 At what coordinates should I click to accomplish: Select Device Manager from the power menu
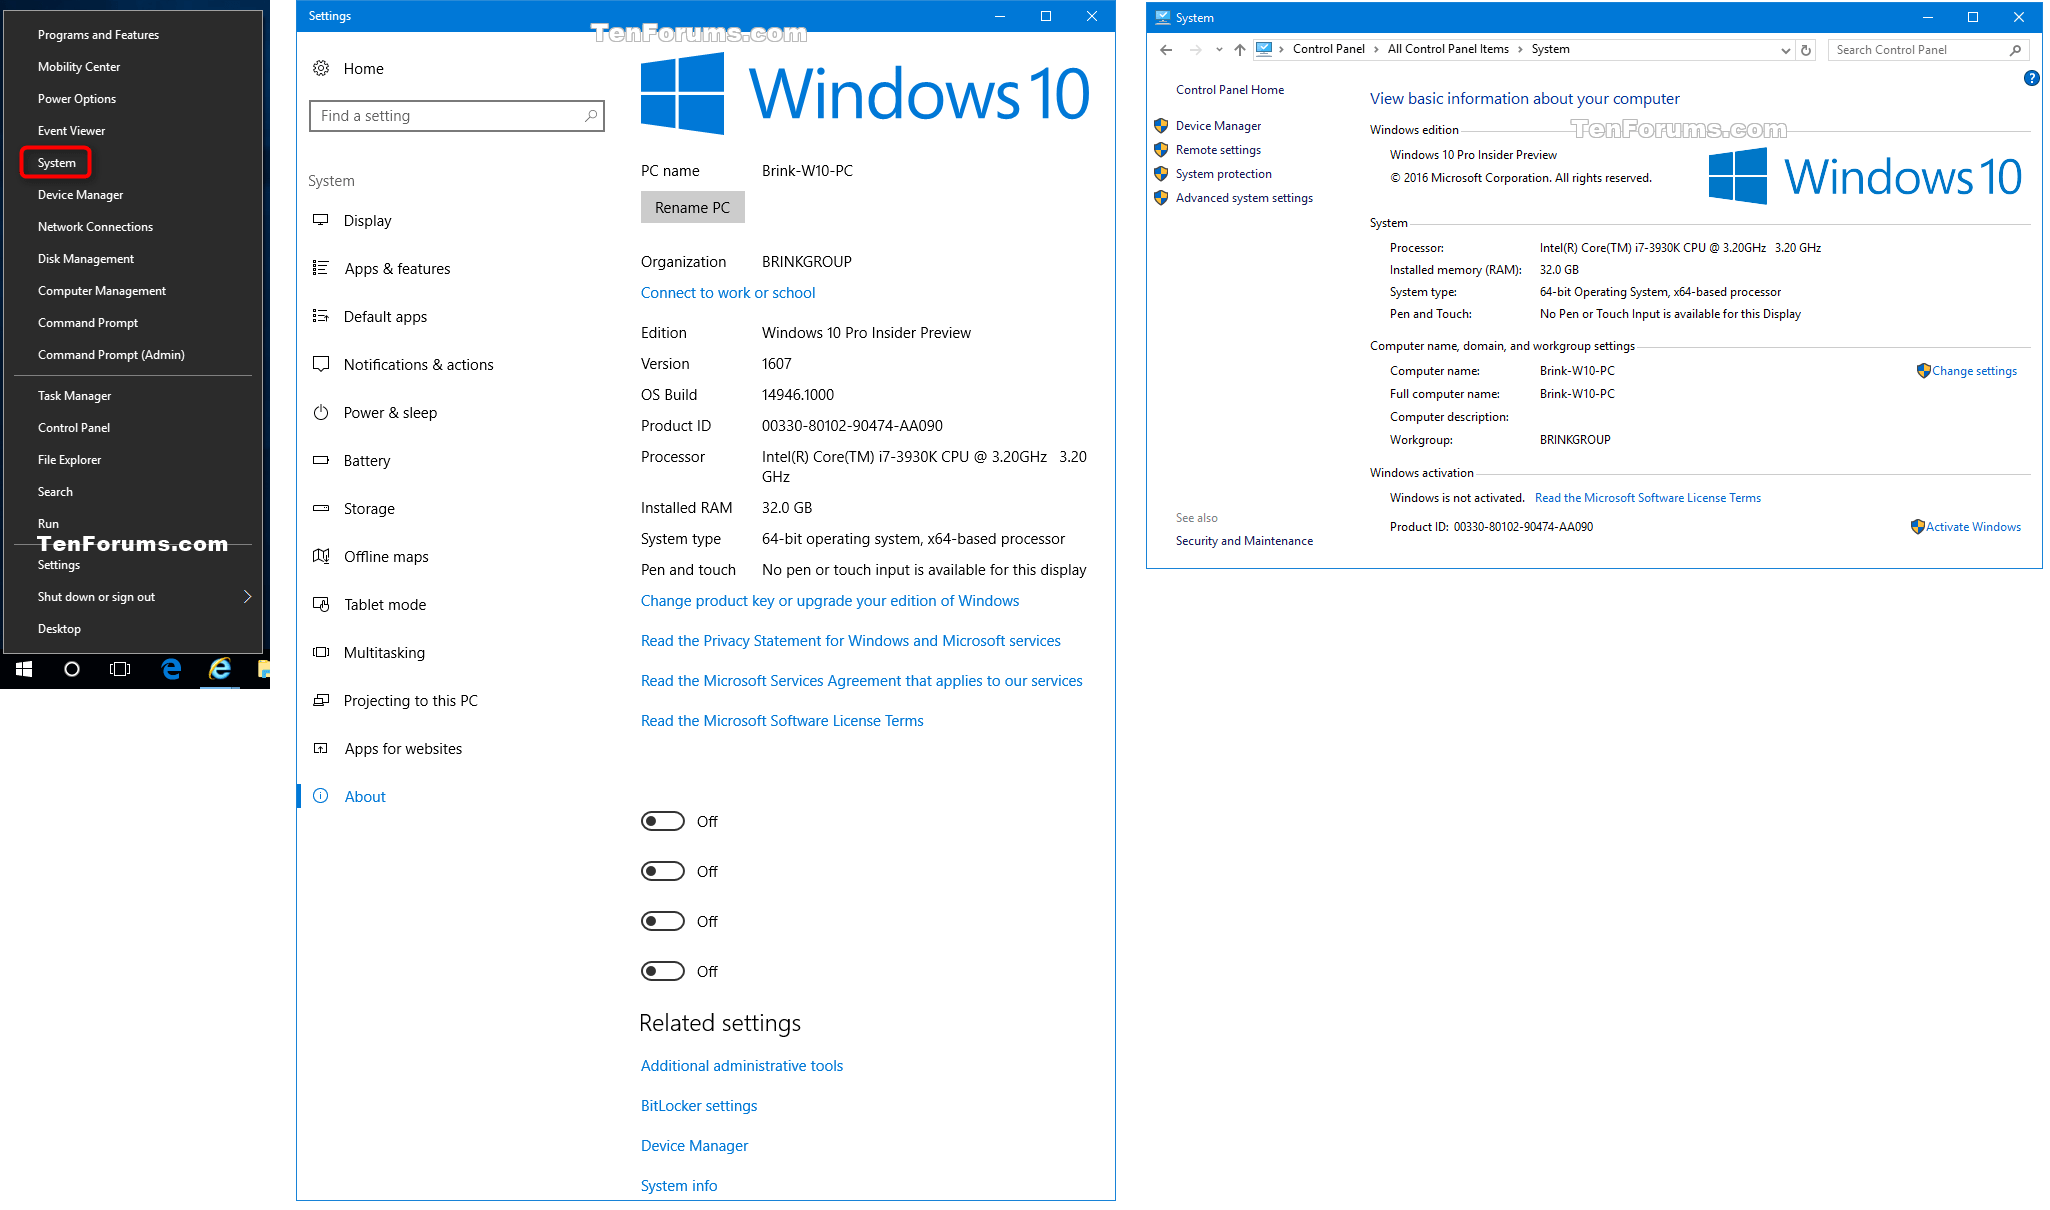[80, 194]
